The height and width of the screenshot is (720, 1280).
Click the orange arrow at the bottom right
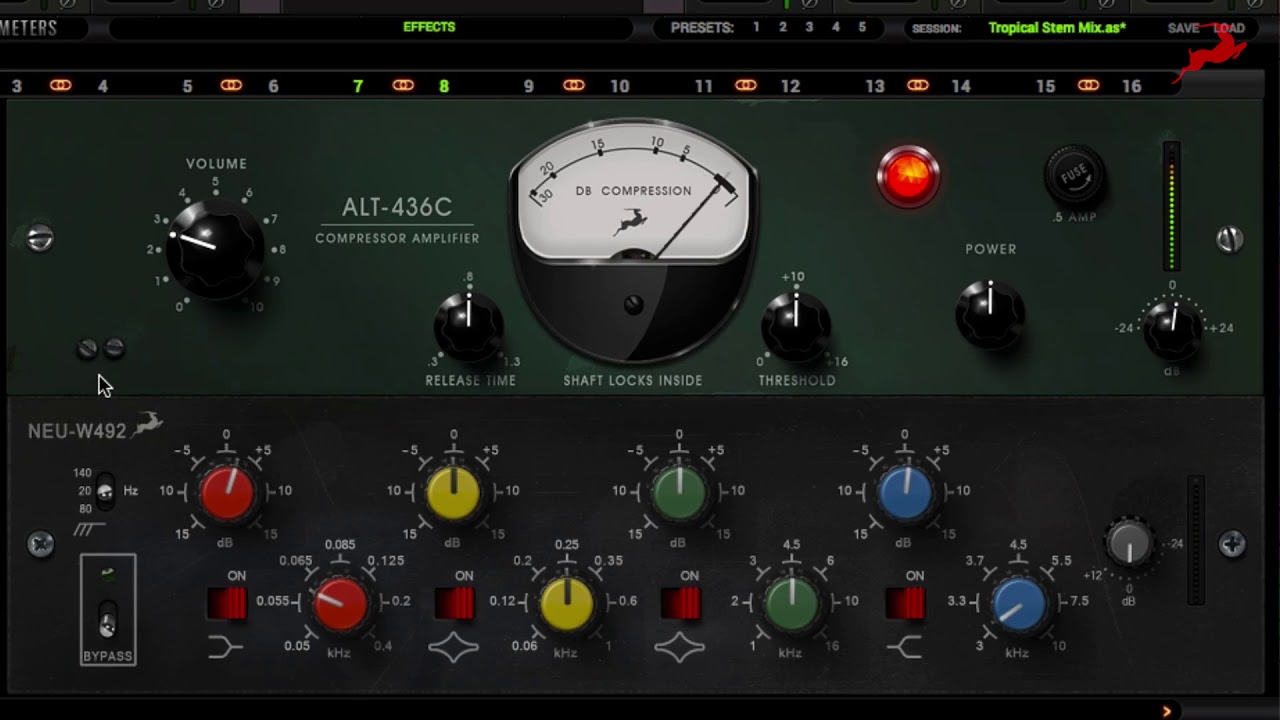point(1166,711)
